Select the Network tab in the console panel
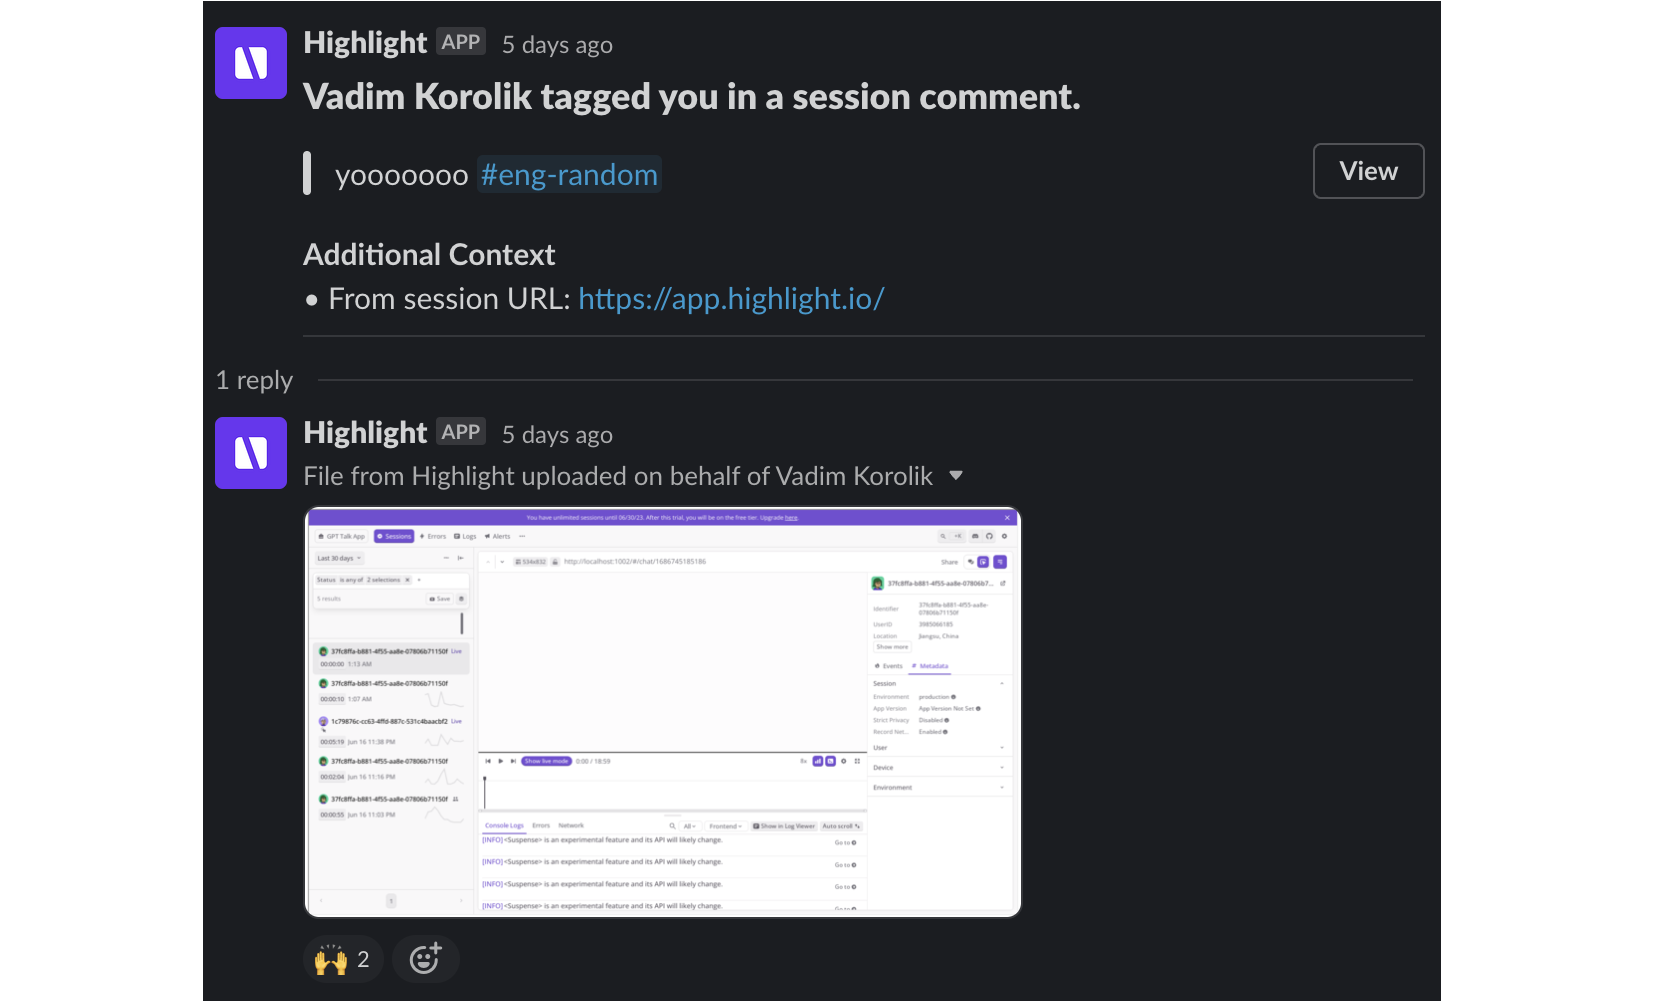1656x1002 pixels. pyautogui.click(x=570, y=826)
